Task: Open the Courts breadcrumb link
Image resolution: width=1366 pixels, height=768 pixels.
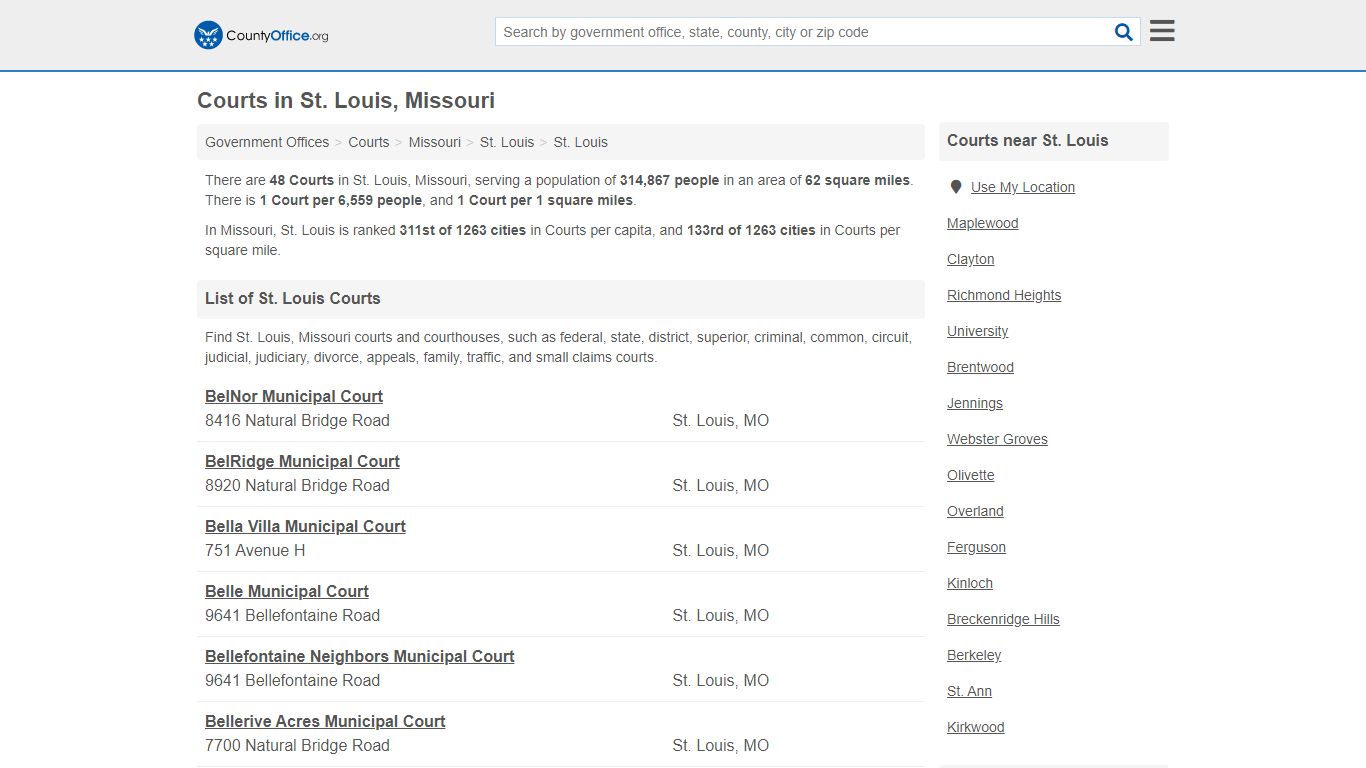Action: (369, 142)
